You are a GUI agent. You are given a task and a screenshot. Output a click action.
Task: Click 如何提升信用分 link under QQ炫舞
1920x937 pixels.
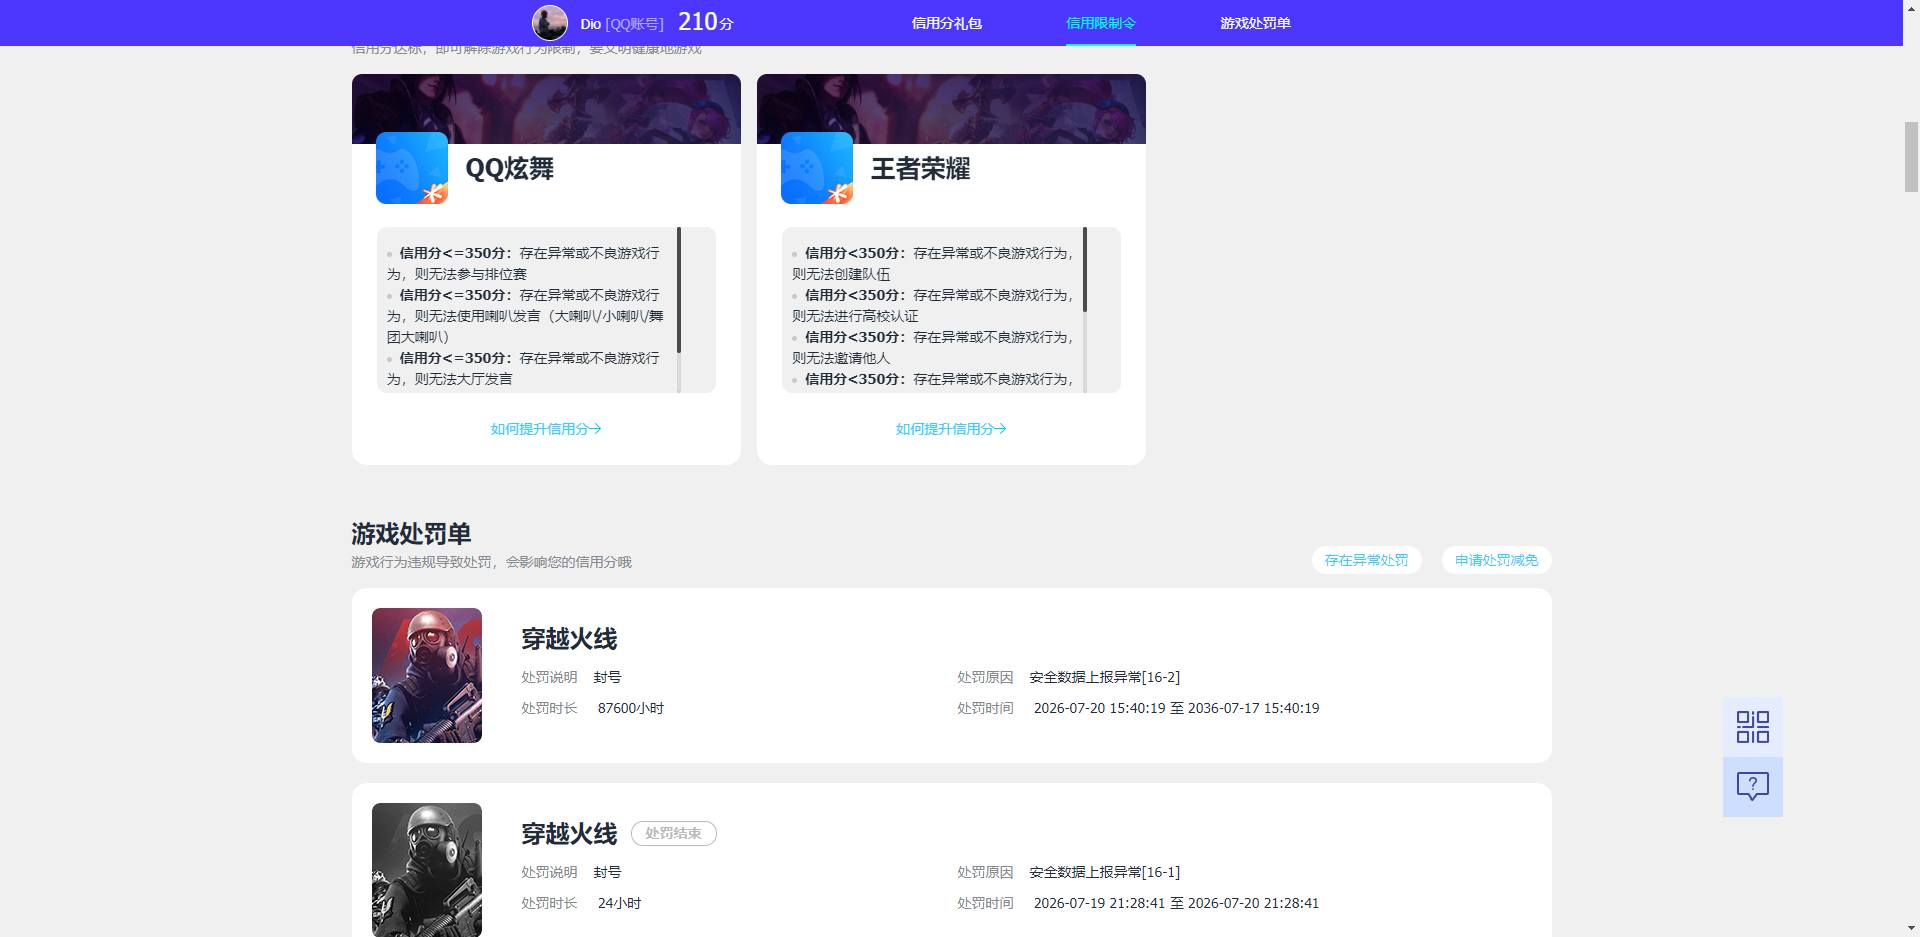pos(546,429)
